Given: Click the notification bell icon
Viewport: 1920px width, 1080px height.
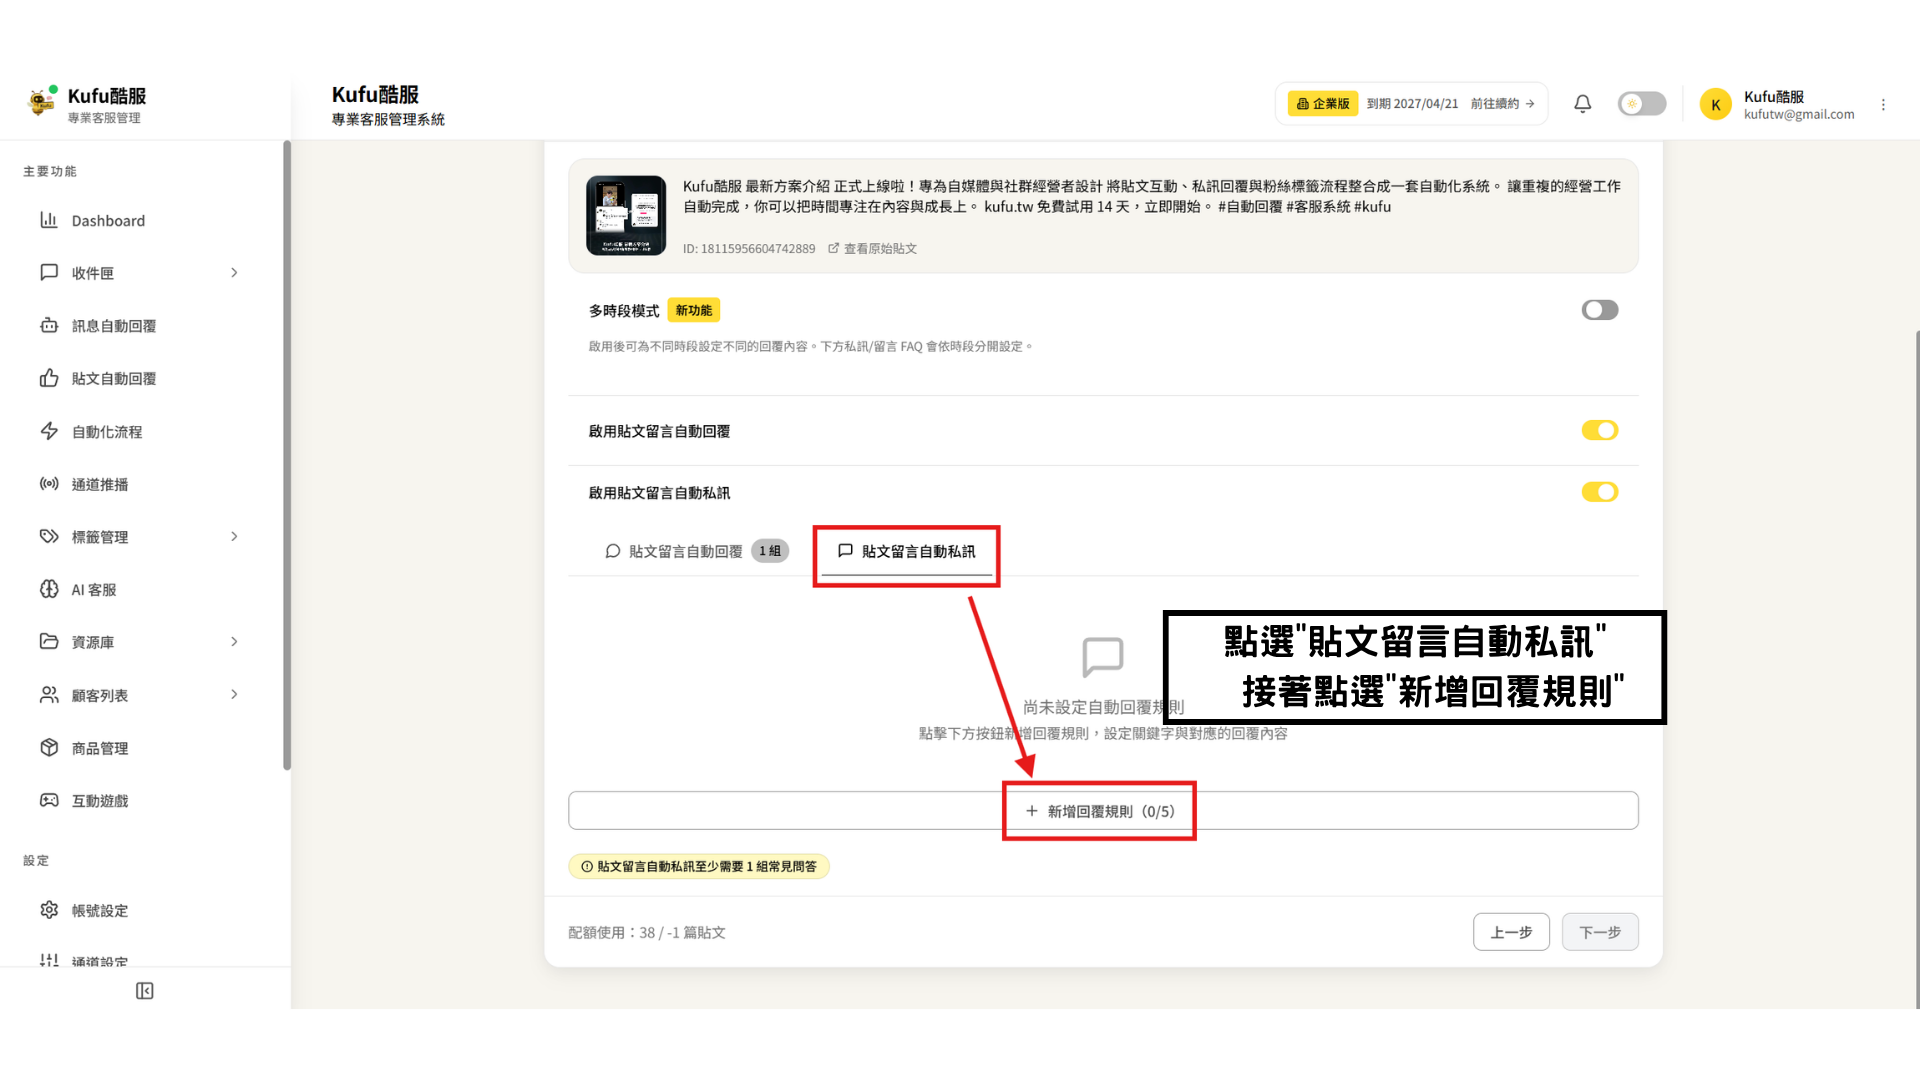Looking at the screenshot, I should [1582, 104].
